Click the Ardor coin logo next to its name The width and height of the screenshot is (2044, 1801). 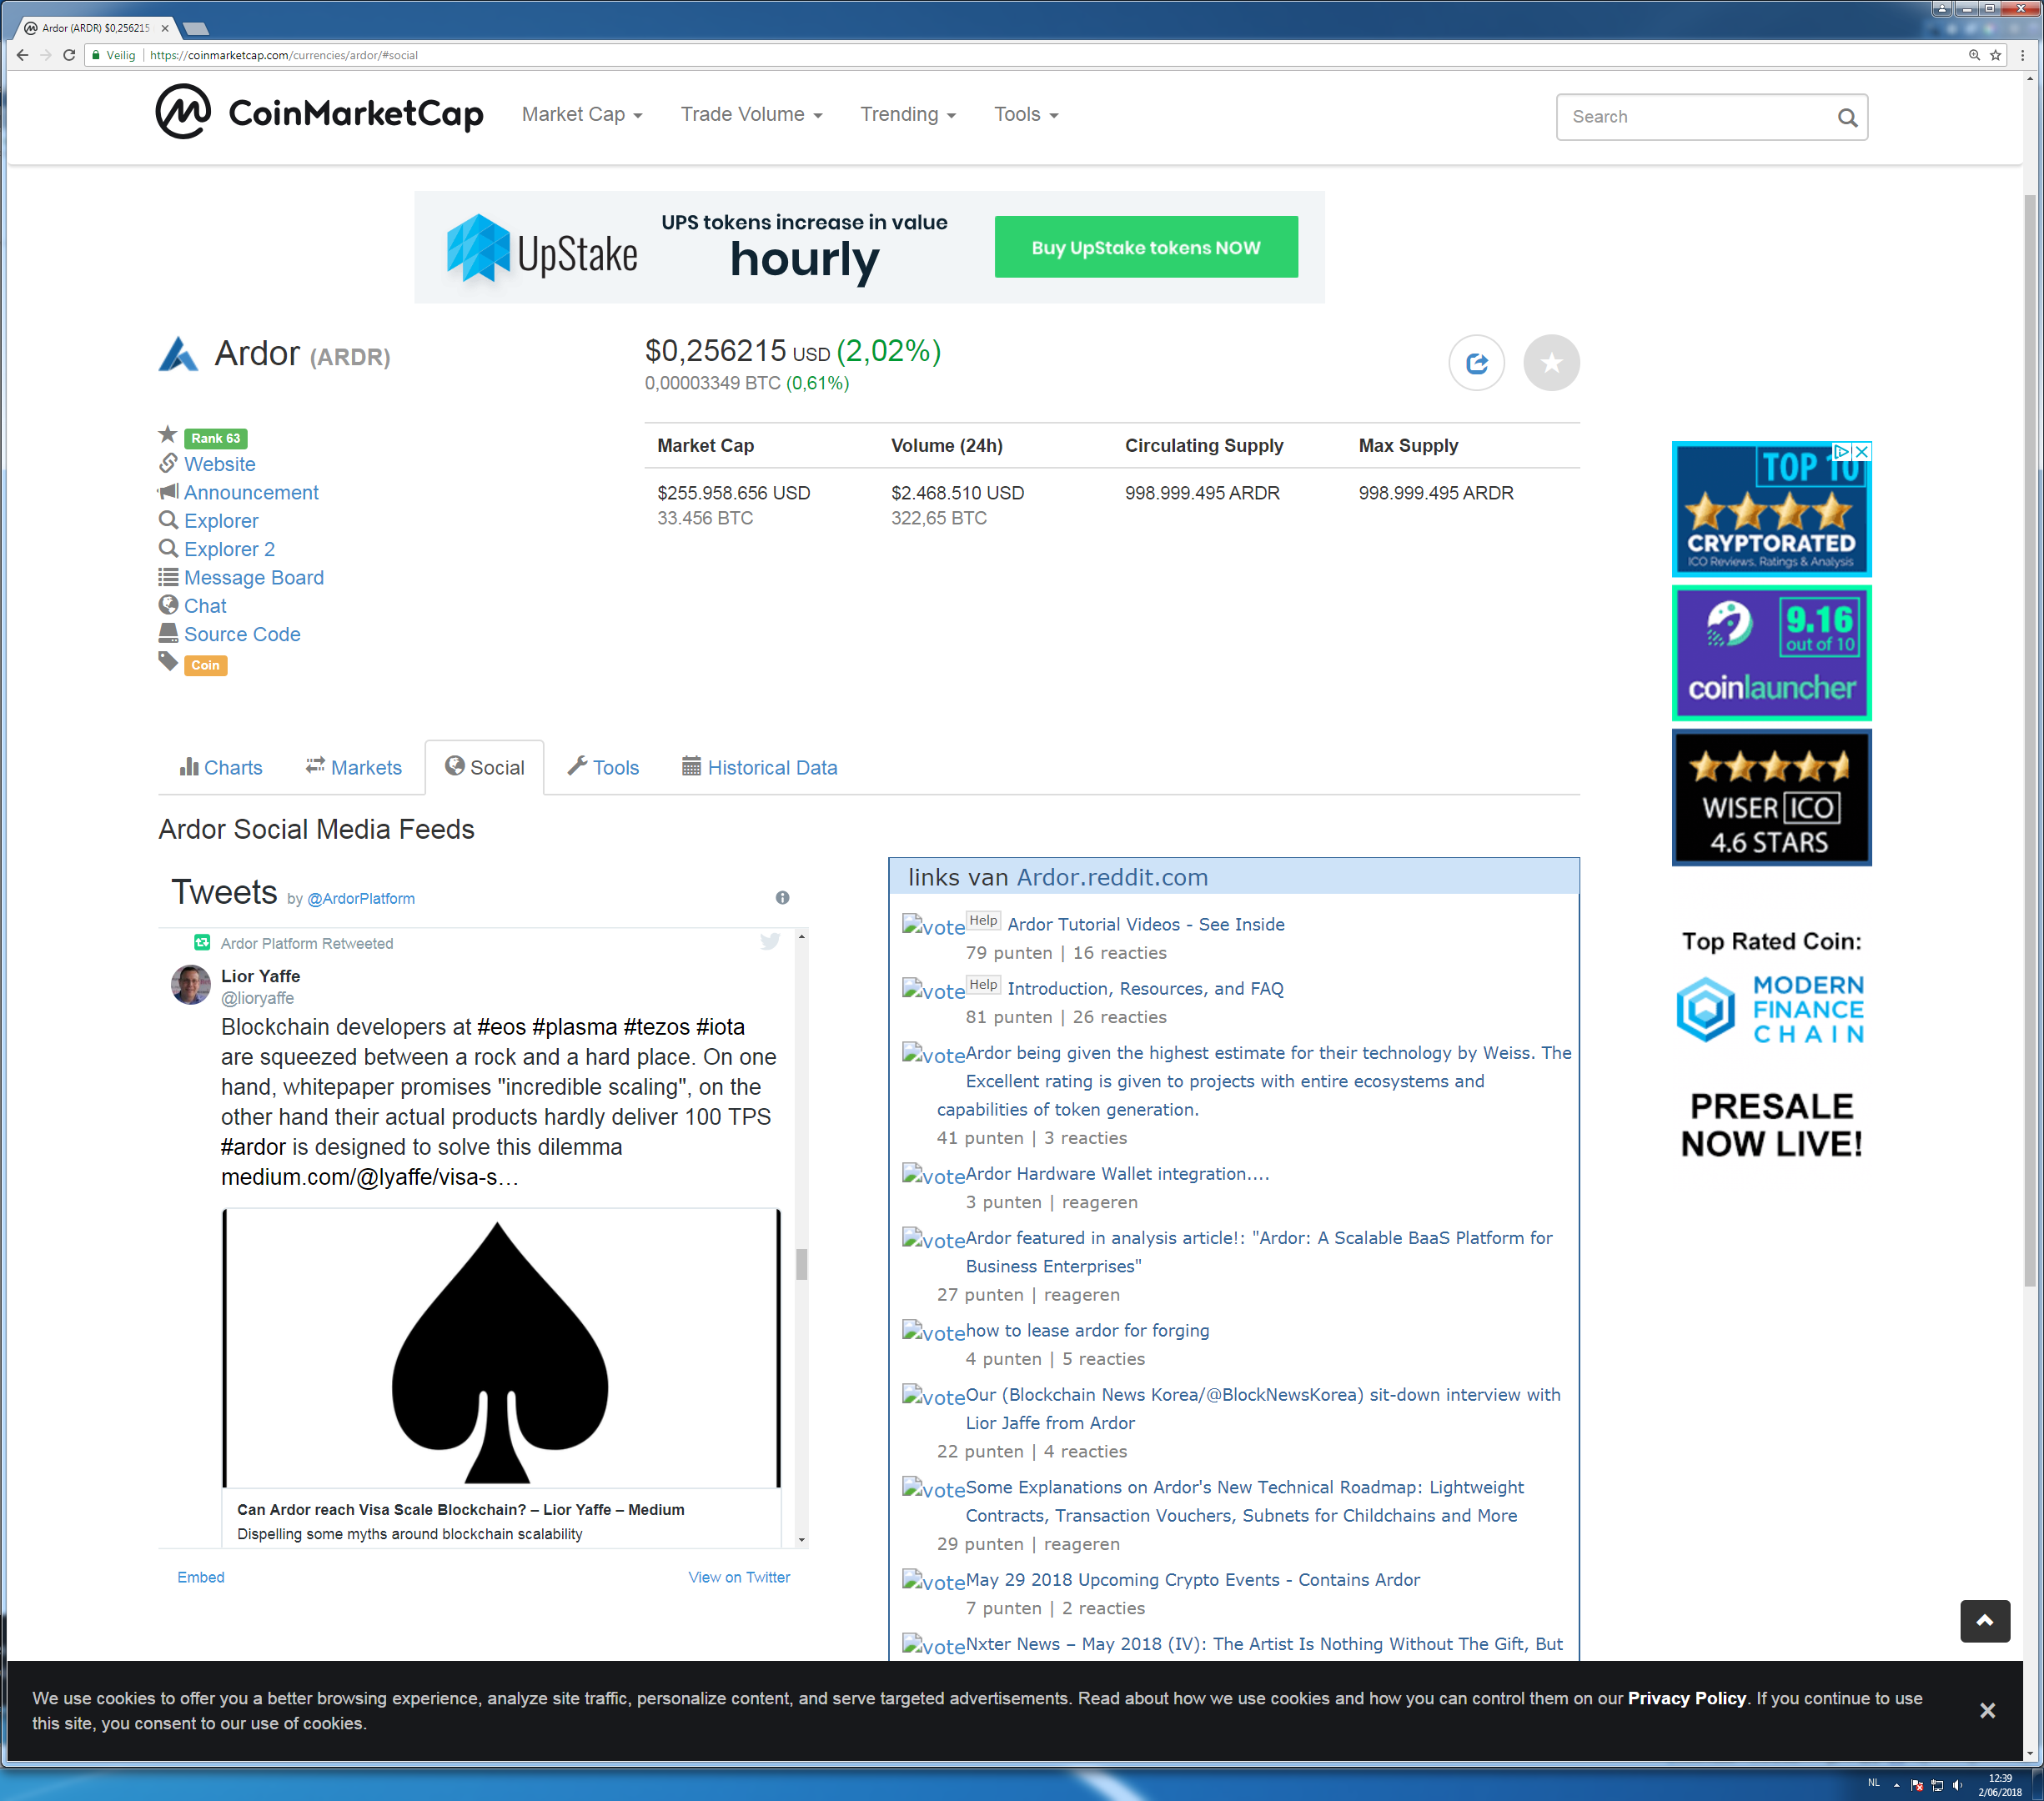click(178, 354)
